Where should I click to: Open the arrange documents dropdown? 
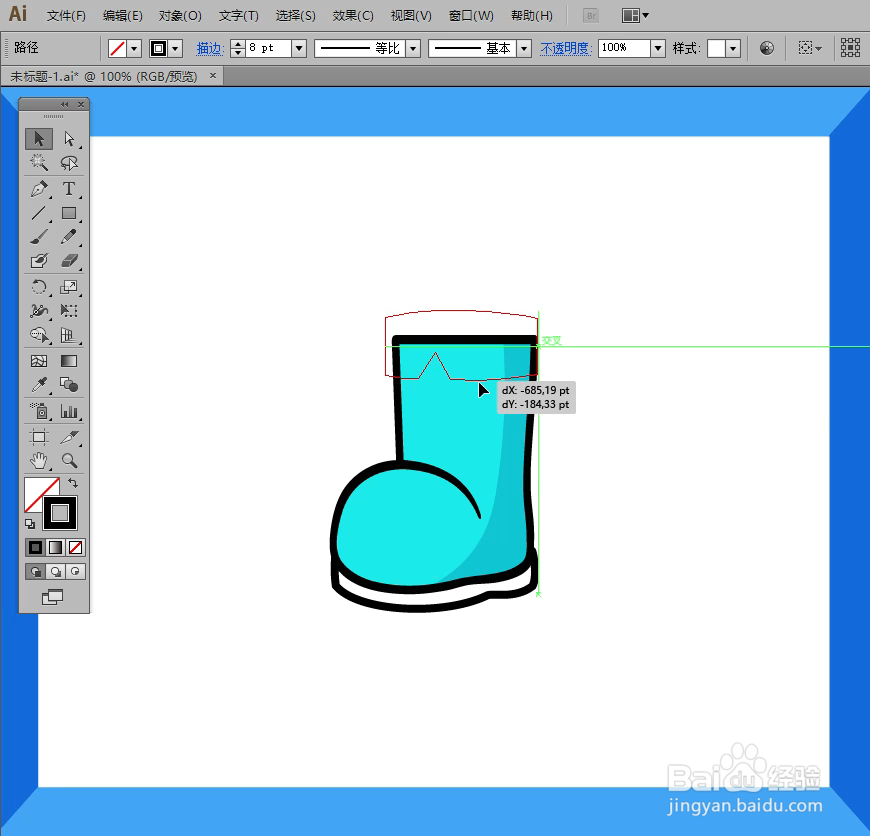[x=635, y=16]
